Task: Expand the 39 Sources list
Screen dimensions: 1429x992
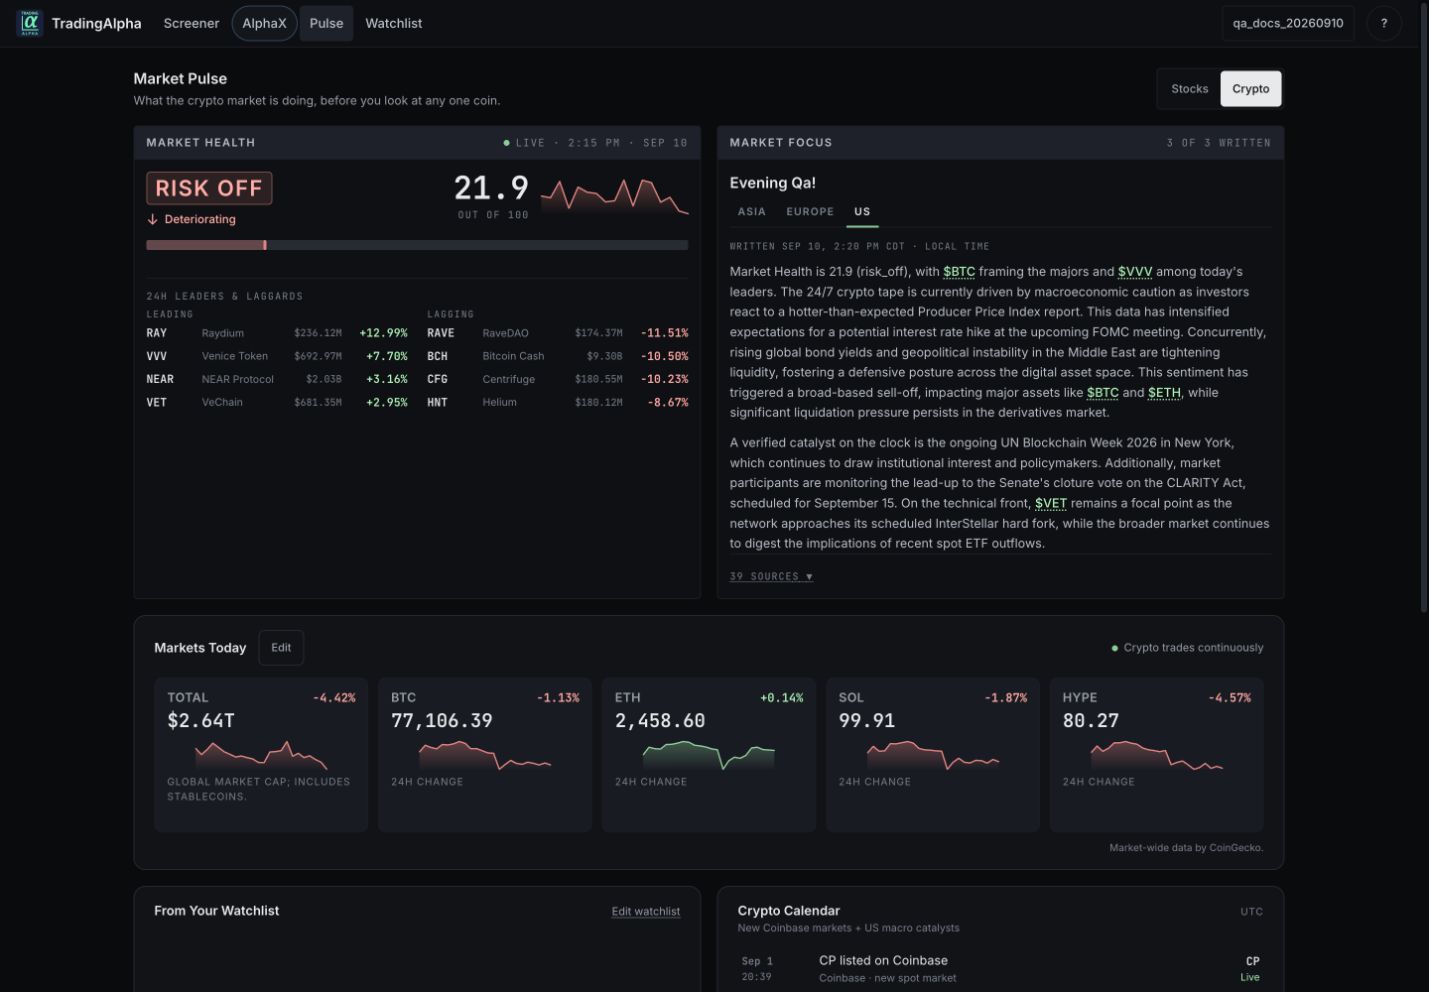Action: click(x=771, y=577)
